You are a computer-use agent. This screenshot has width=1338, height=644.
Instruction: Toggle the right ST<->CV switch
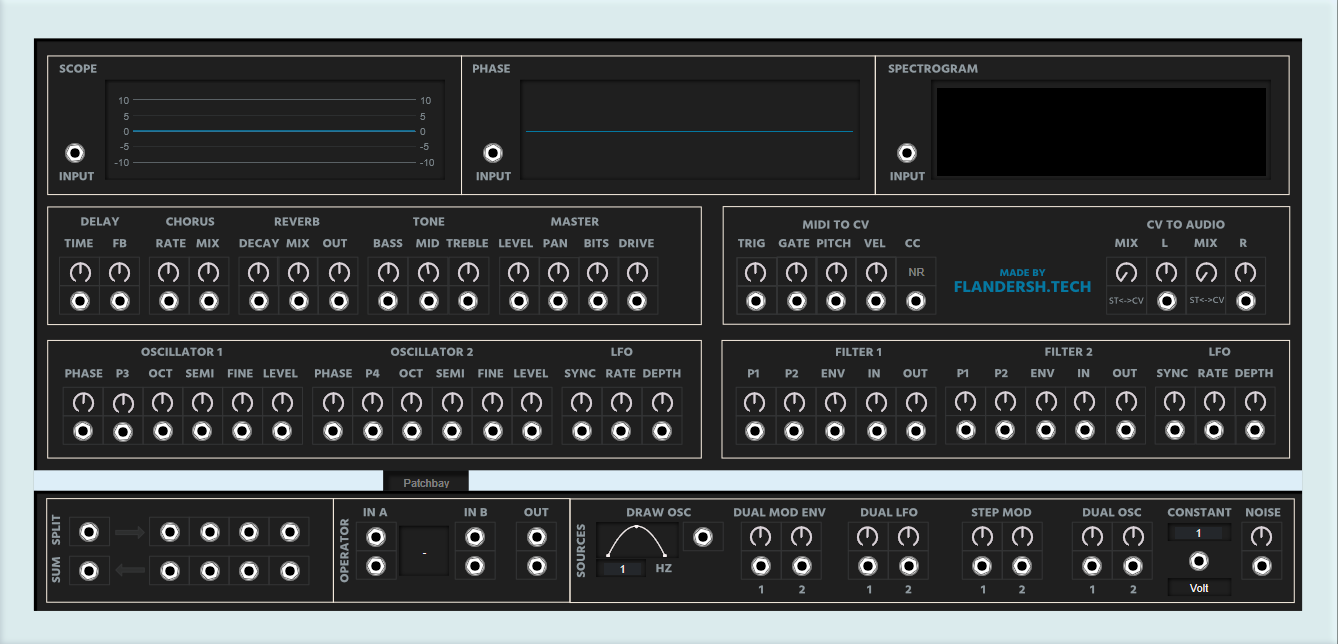point(1206,299)
